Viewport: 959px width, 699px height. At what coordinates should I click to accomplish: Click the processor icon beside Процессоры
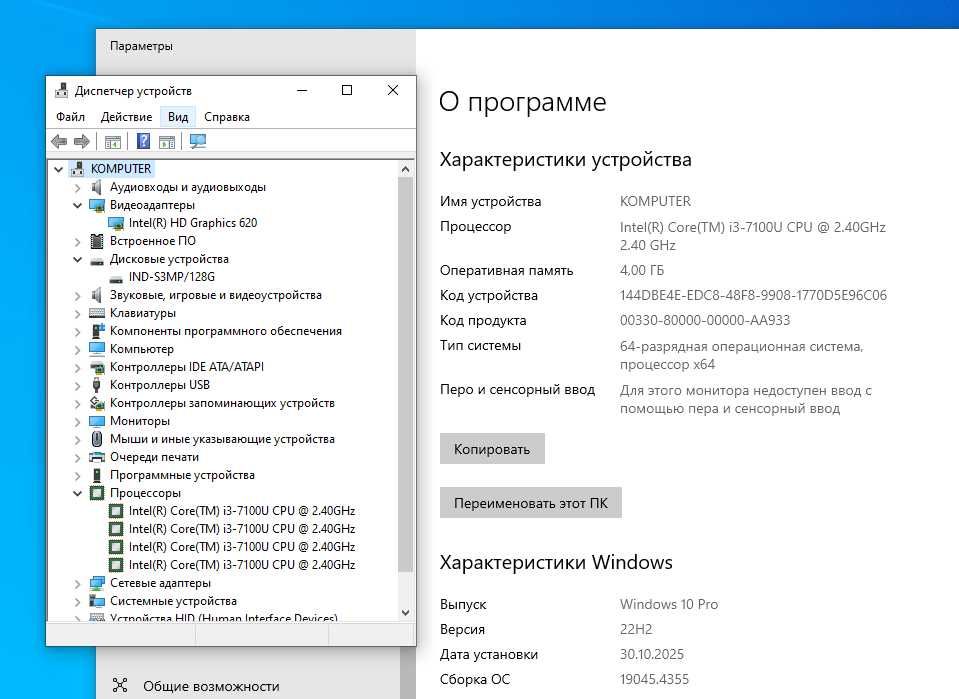[x=97, y=493]
